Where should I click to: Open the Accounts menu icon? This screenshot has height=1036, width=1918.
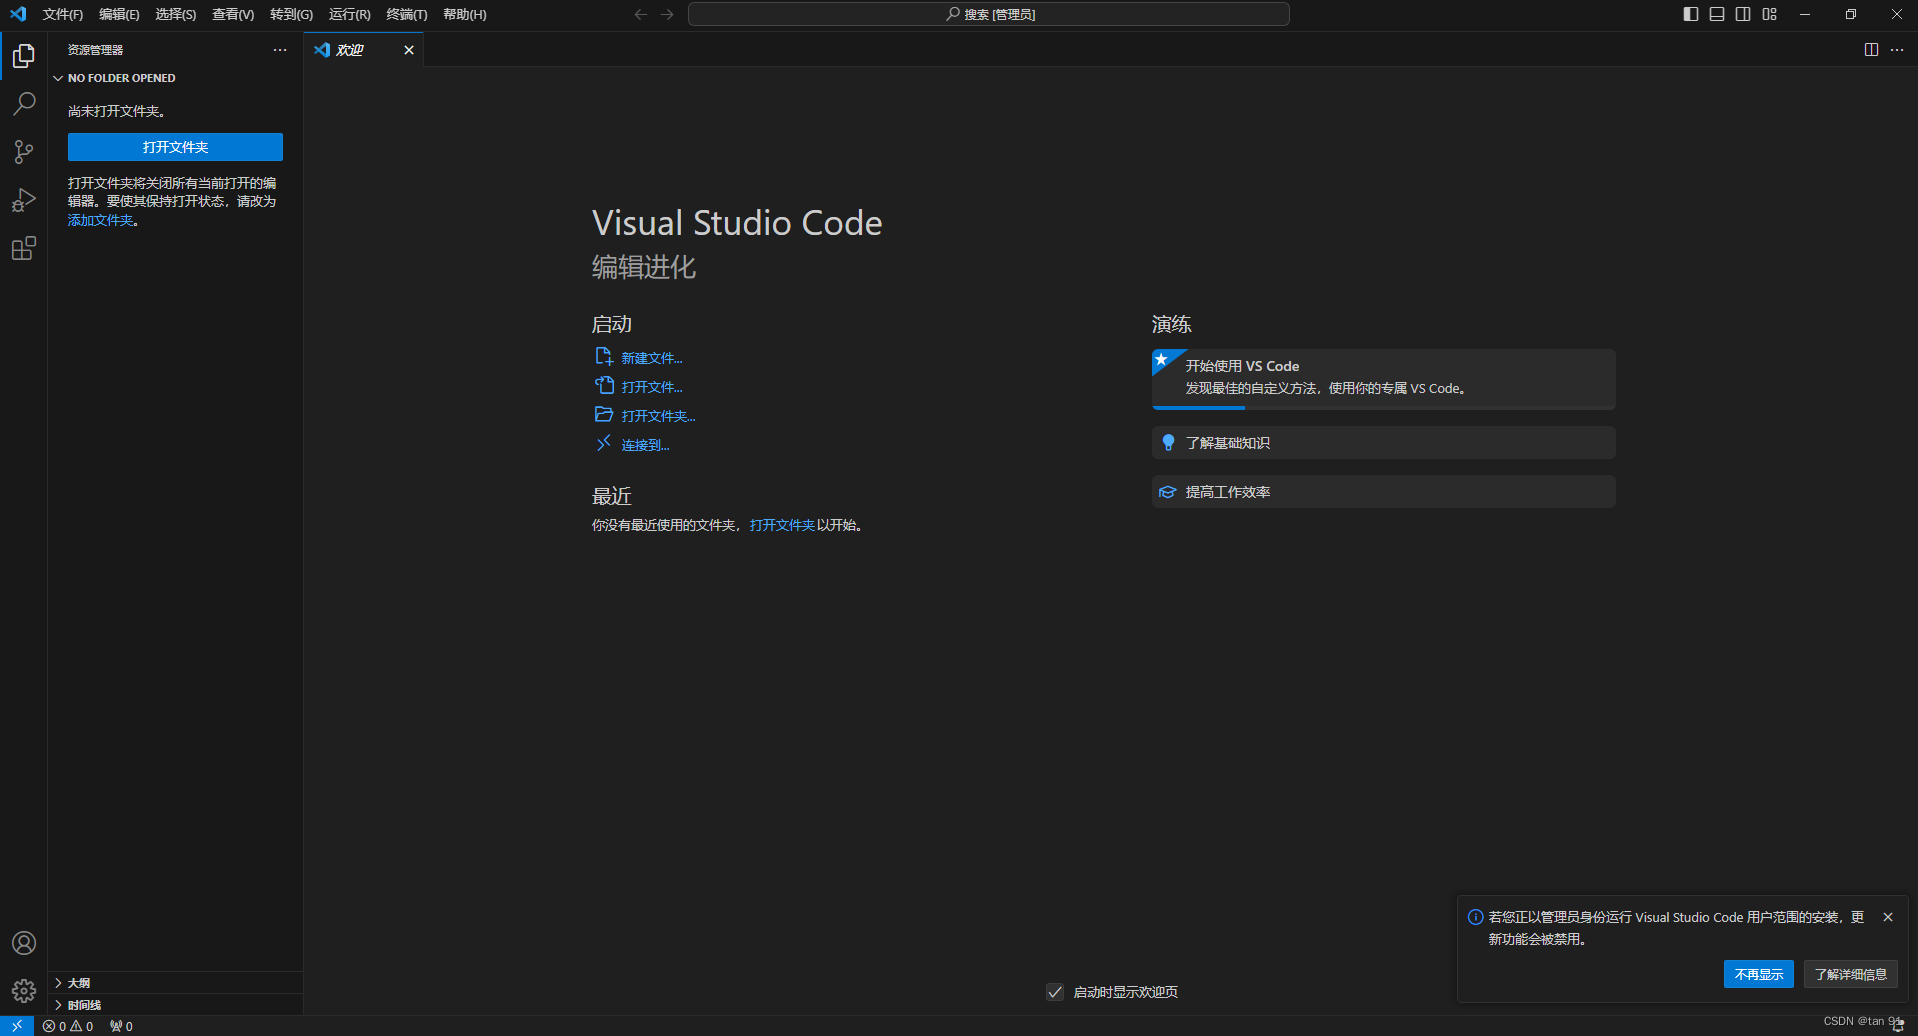[24, 943]
